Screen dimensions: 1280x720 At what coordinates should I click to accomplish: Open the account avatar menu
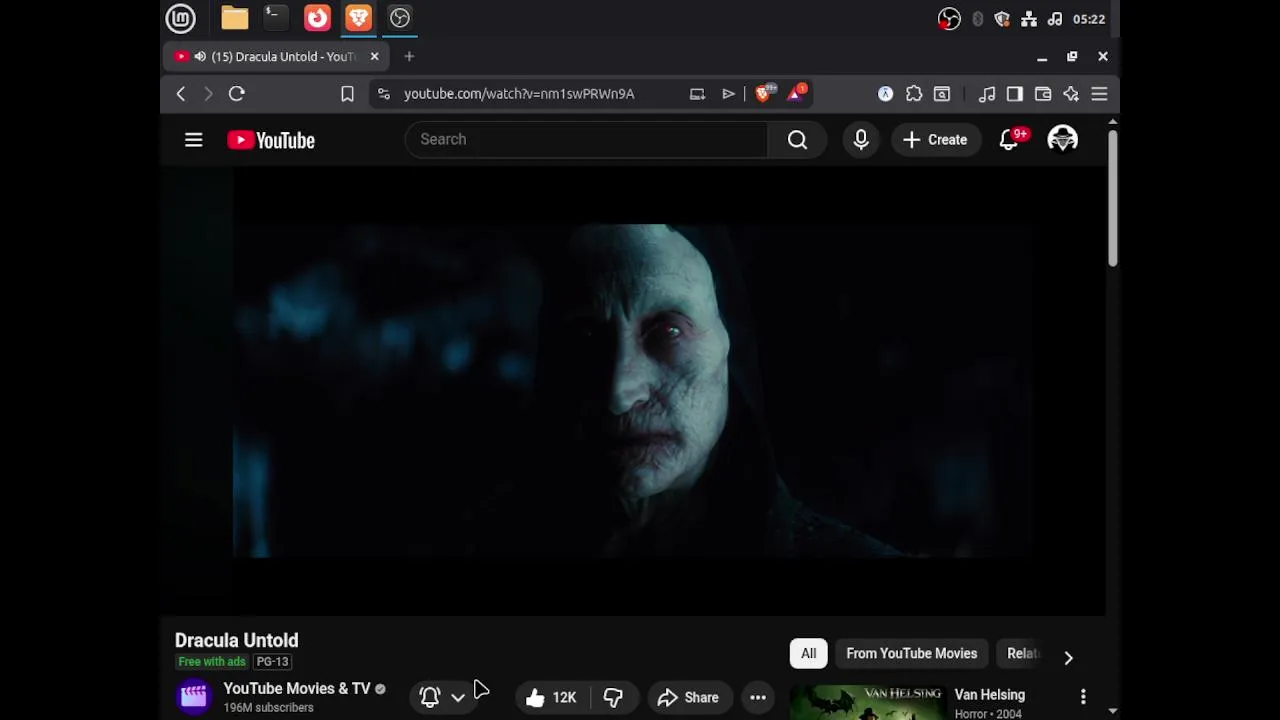tap(1062, 140)
